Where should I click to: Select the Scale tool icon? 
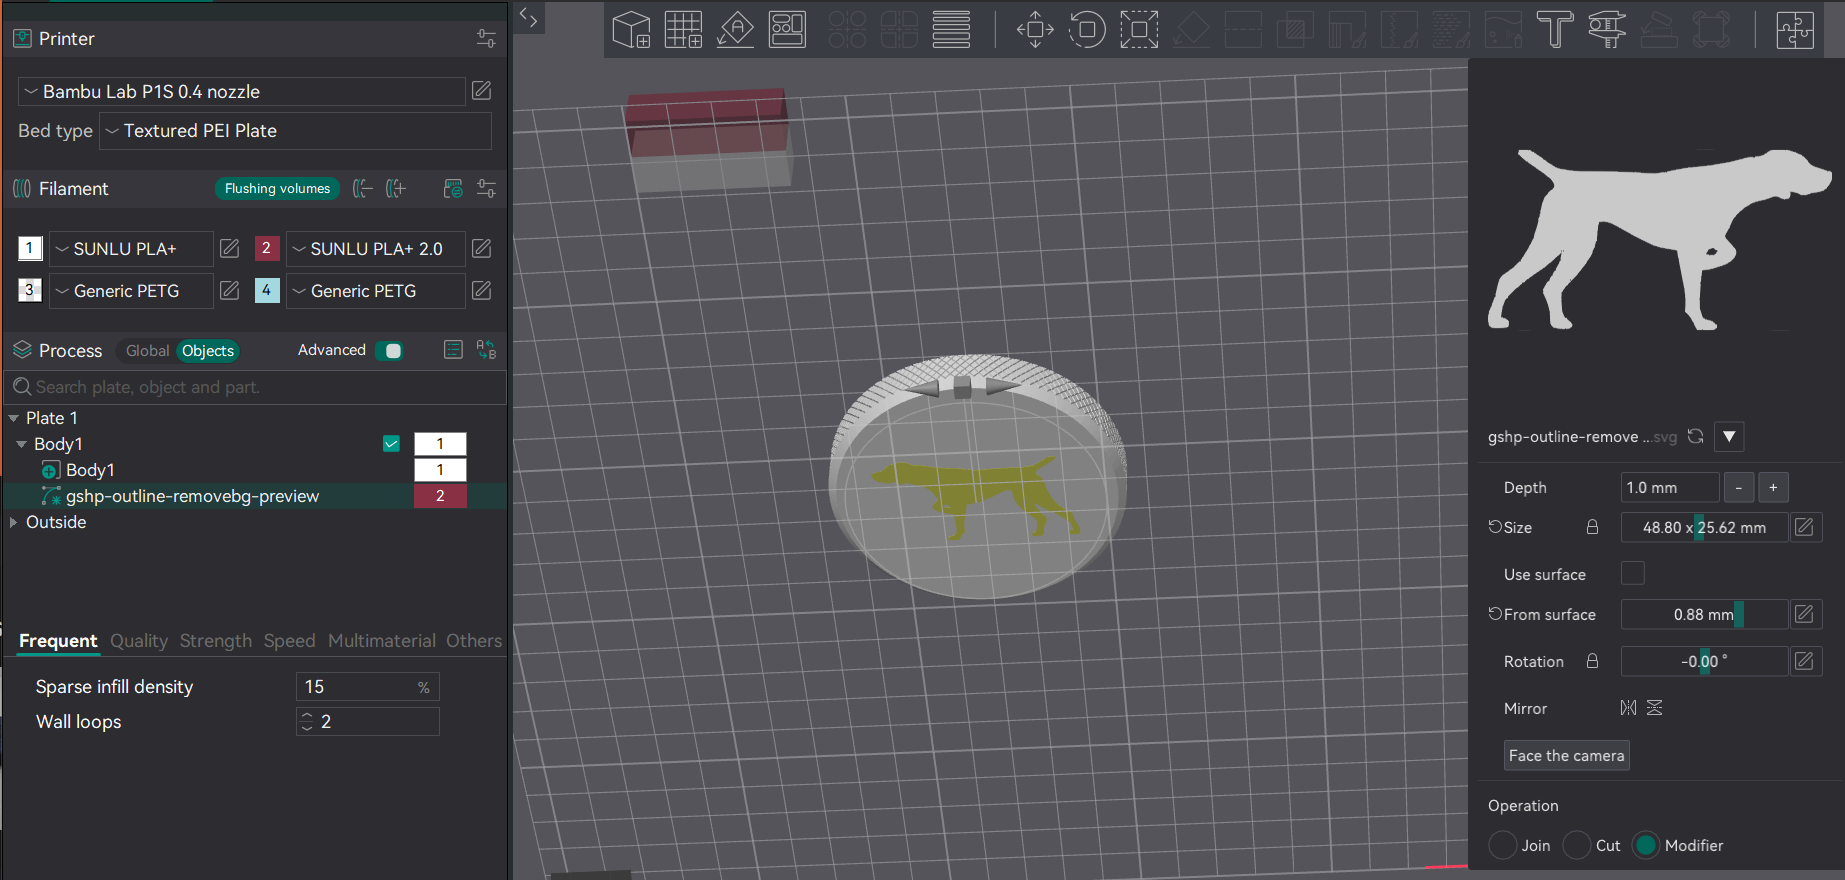1139,29
